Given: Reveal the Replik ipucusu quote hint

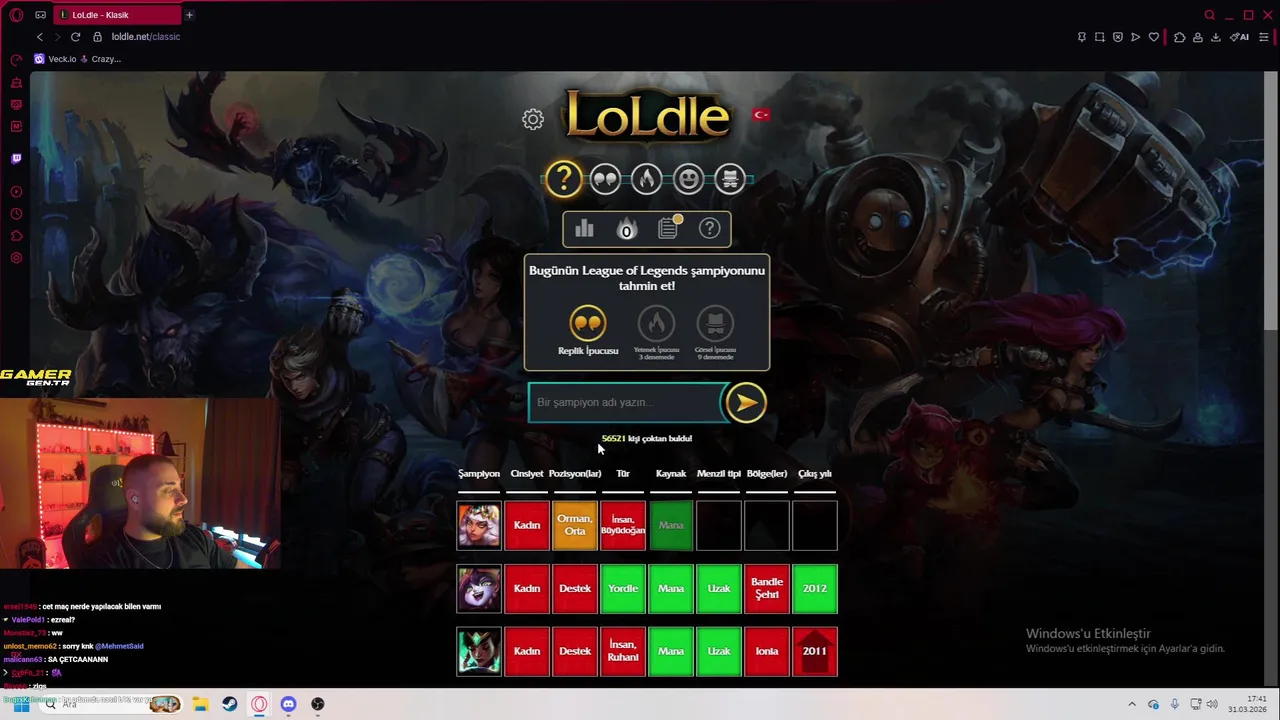Looking at the screenshot, I should point(588,331).
